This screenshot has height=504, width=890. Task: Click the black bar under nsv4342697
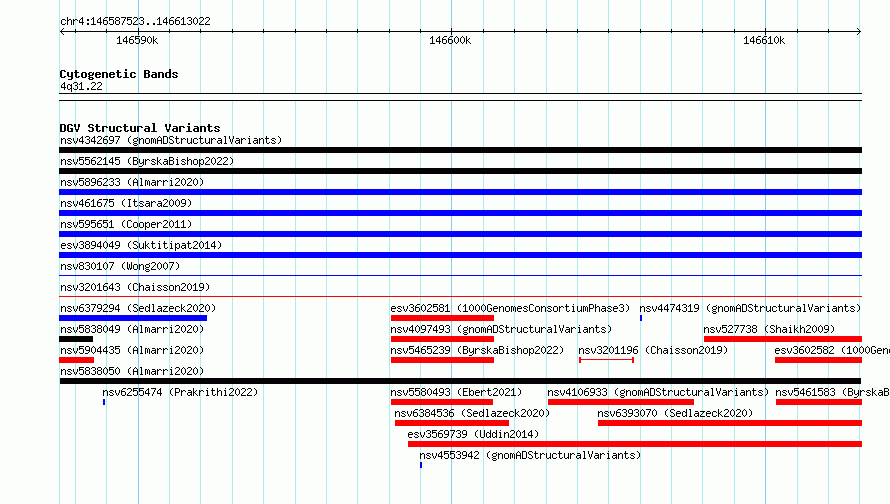tap(460, 150)
